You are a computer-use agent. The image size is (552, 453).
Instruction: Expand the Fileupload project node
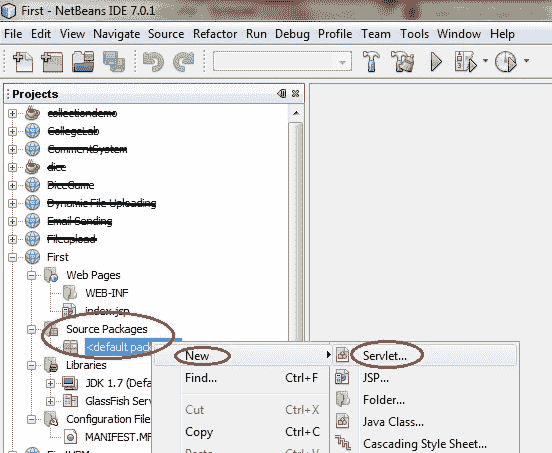pyautogui.click(x=12, y=239)
